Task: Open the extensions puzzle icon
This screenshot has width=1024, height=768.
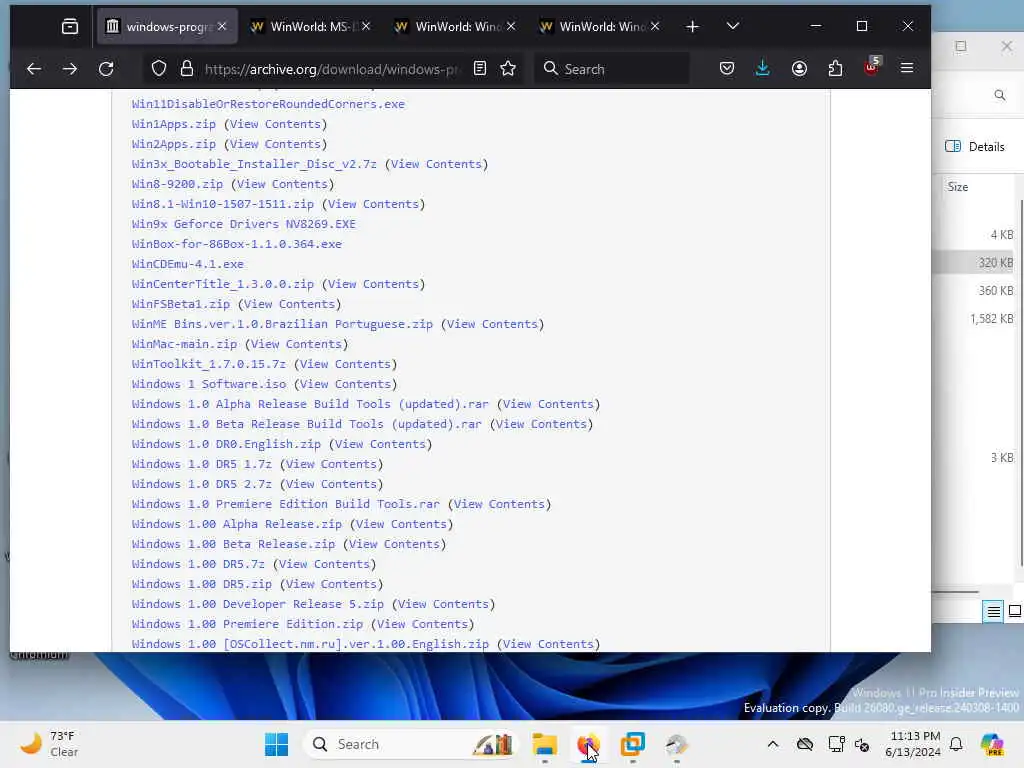Action: coord(835,69)
